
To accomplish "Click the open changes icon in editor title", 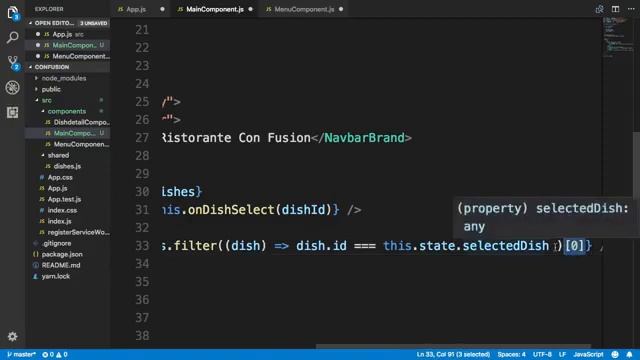I will 599,9.
